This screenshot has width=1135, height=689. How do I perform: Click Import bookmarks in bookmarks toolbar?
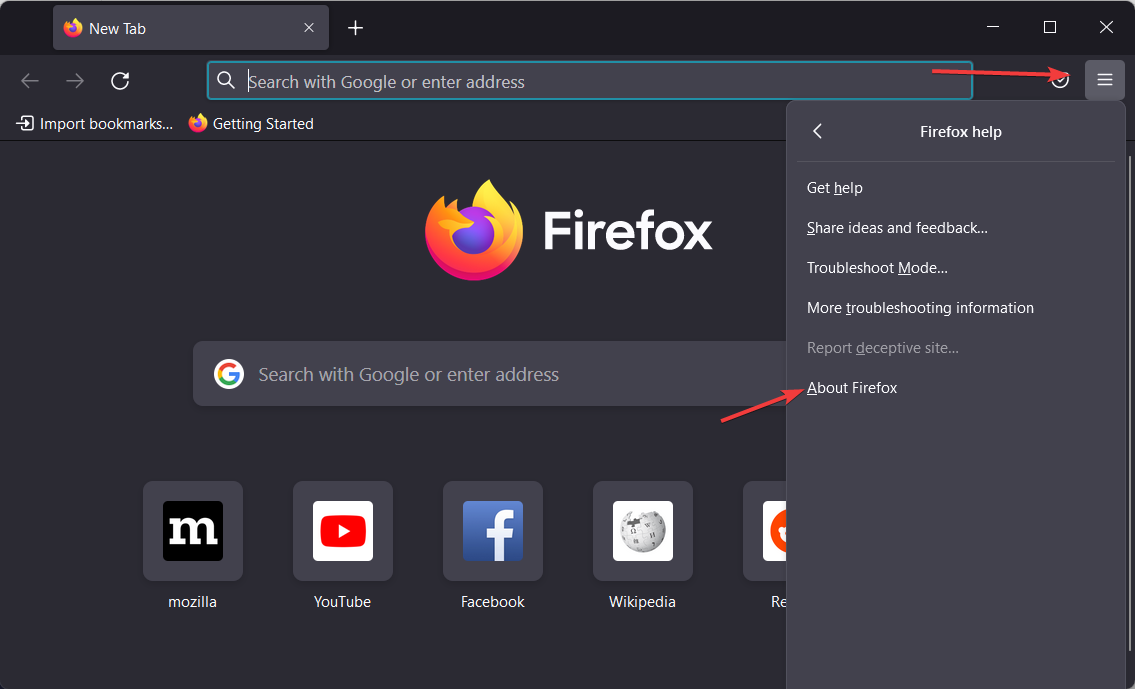(95, 124)
